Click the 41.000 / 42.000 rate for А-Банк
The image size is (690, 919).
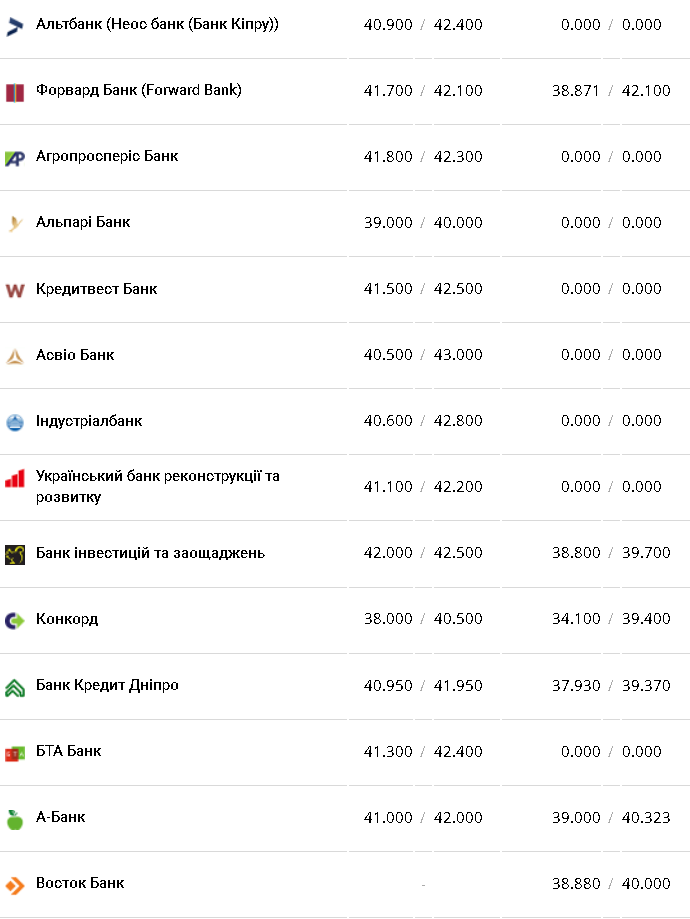423,817
